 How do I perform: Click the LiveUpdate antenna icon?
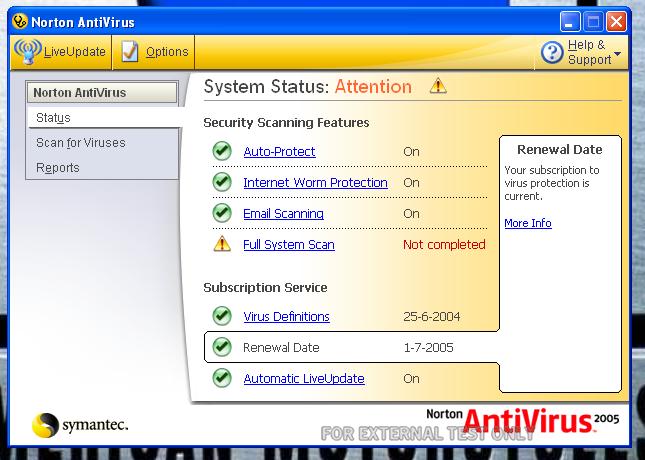[x=28, y=51]
